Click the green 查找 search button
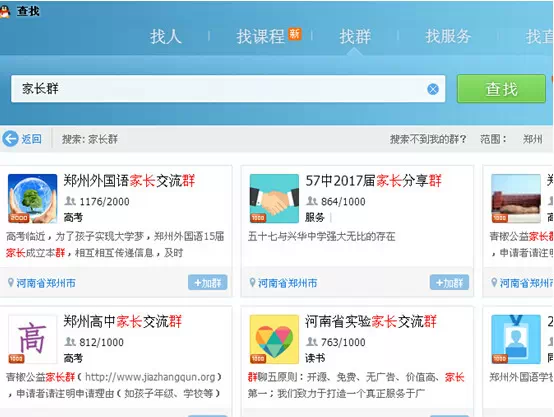Viewport: 554px width, 417px height. click(x=501, y=89)
